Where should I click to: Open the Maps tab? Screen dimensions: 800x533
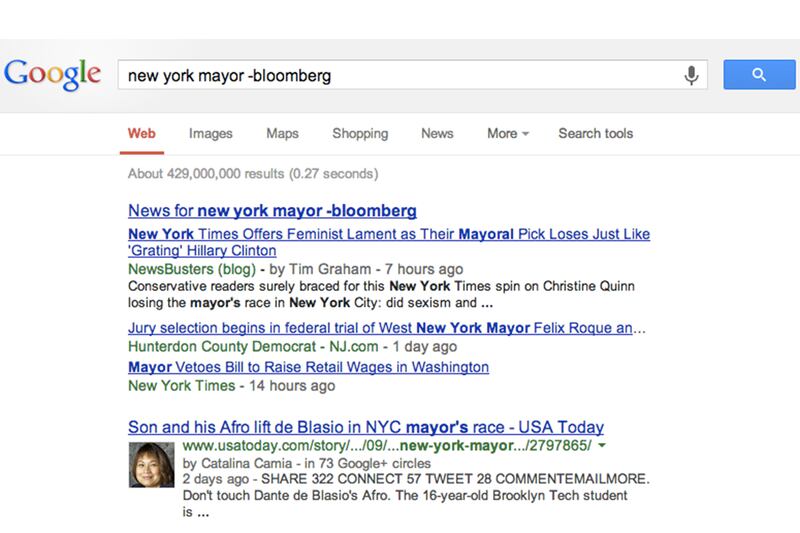(282, 134)
